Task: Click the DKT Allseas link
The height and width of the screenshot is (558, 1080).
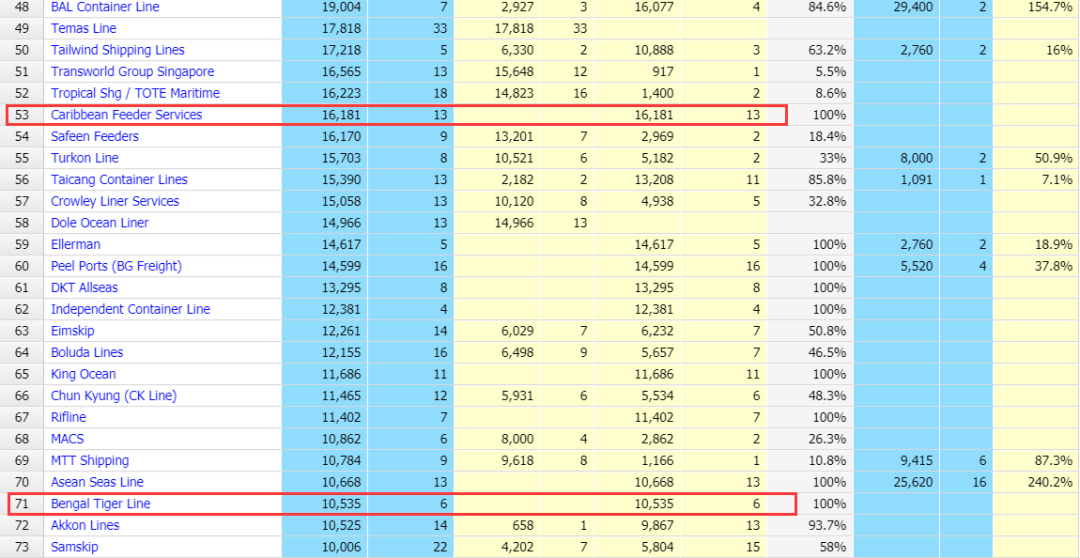Action: pyautogui.click(x=84, y=287)
